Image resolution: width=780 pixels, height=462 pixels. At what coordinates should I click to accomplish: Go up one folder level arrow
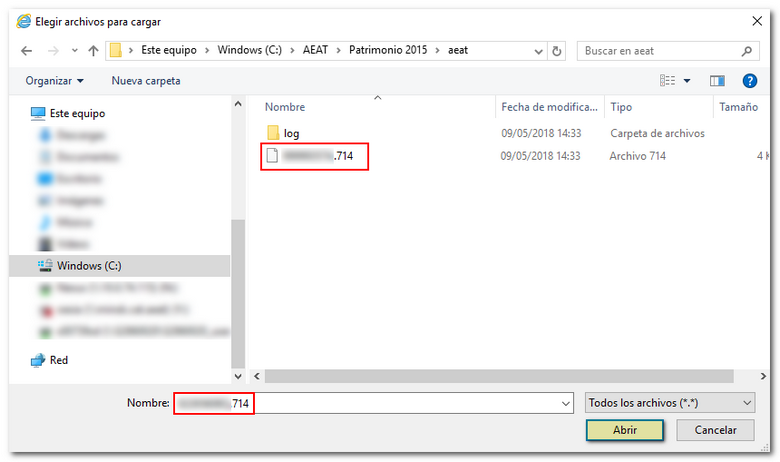point(93,51)
